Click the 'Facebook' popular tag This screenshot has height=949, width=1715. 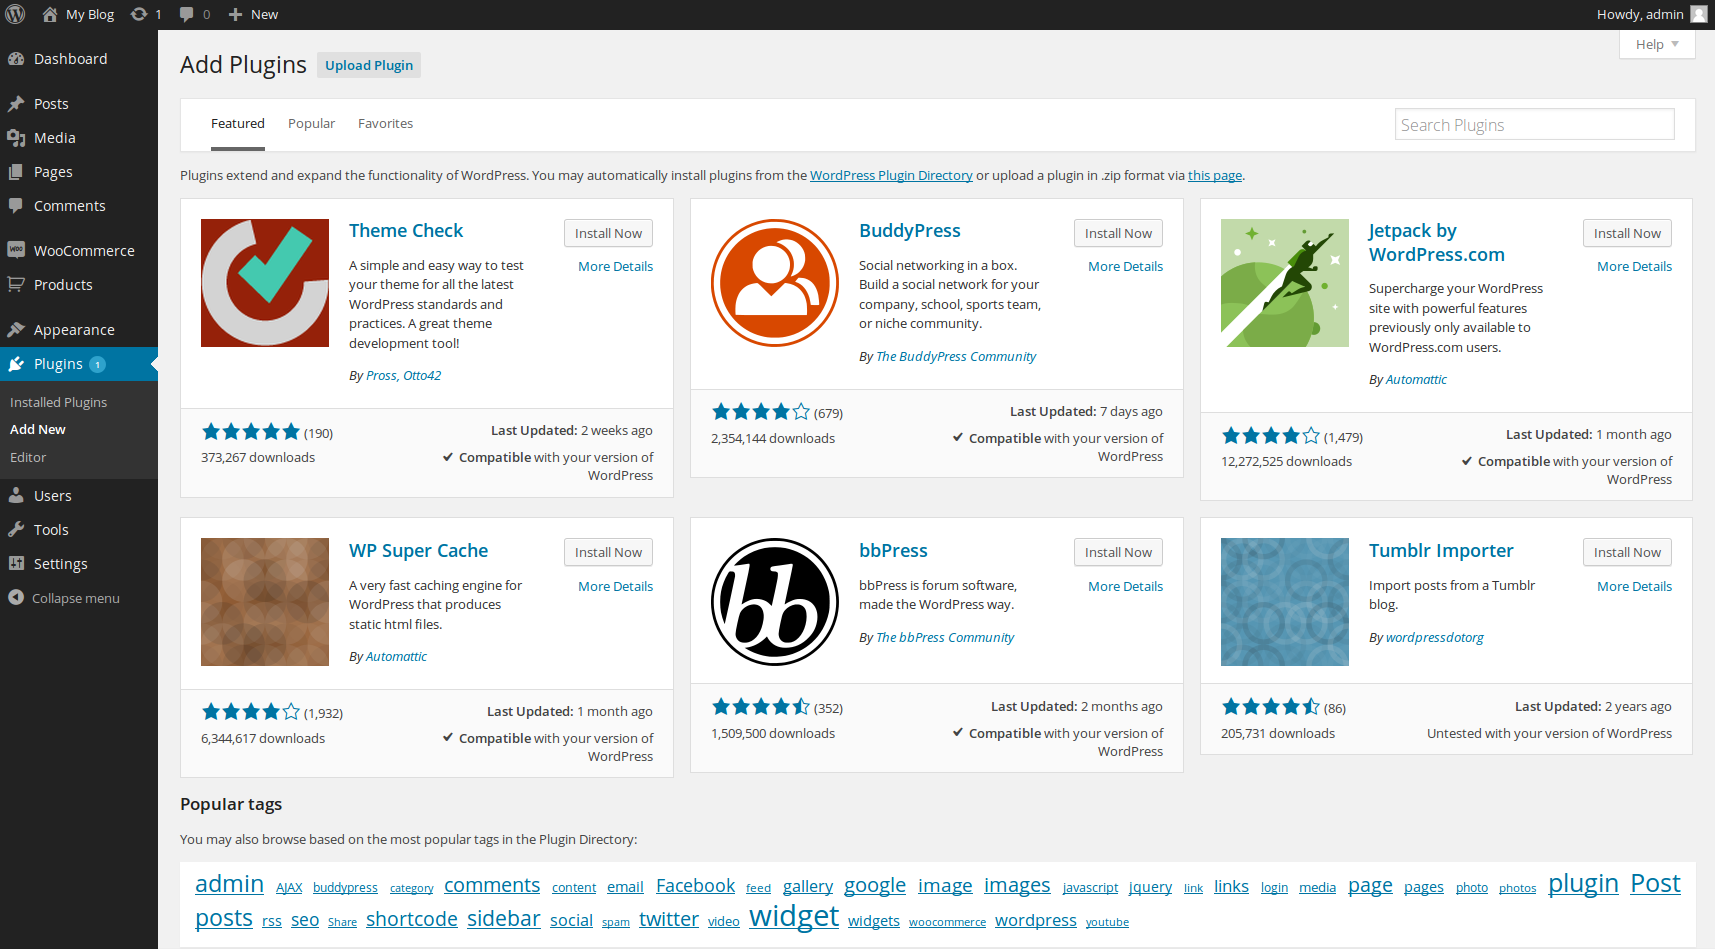(x=695, y=886)
